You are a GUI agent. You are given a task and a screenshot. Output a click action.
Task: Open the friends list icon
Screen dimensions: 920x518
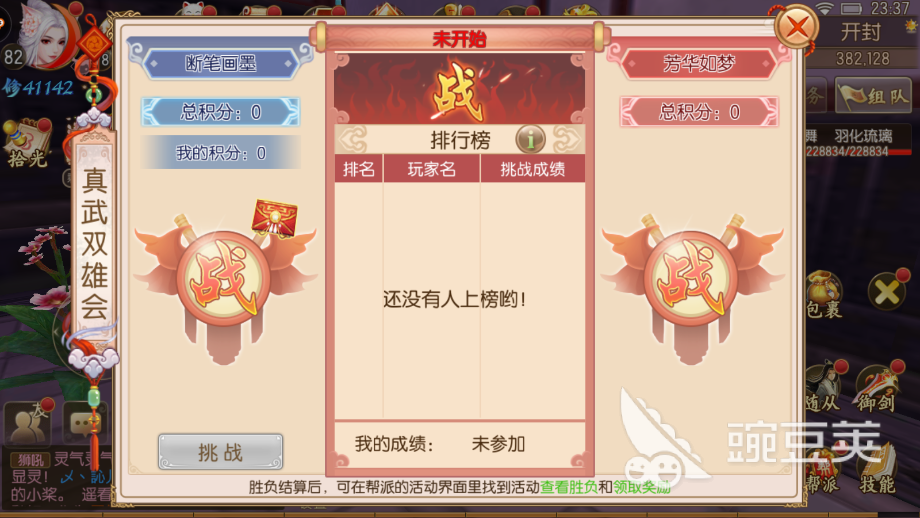tap(28, 424)
